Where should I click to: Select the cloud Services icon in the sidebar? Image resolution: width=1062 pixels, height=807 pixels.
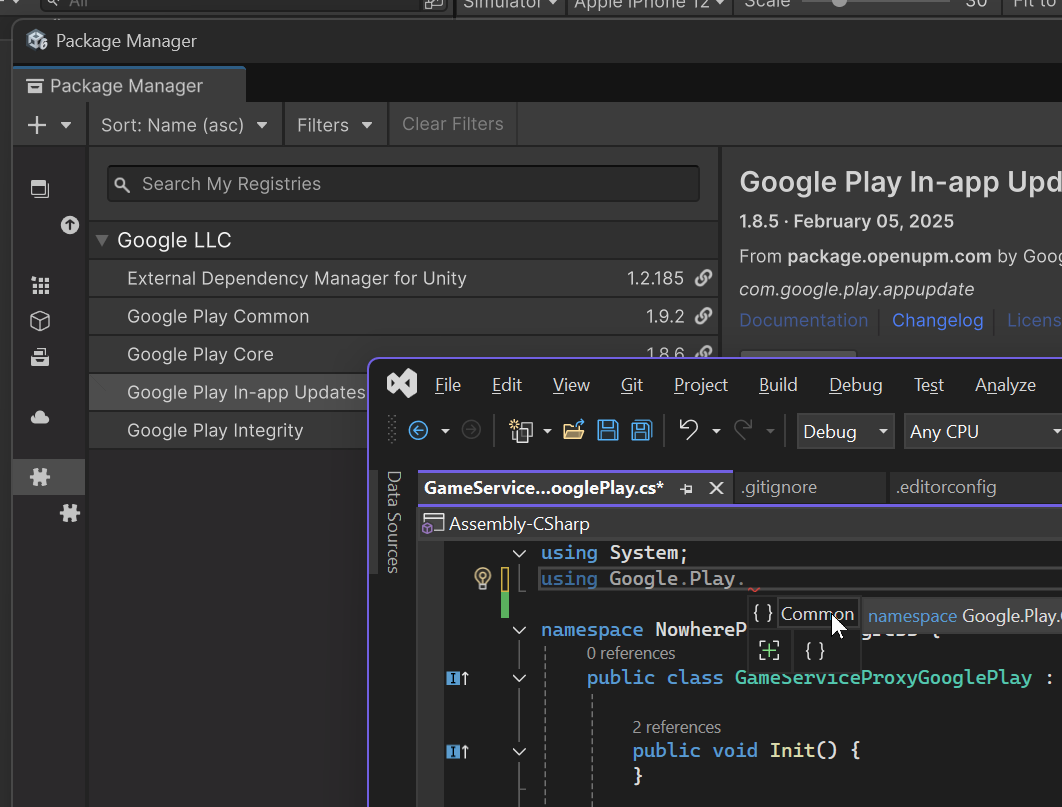pos(41,417)
